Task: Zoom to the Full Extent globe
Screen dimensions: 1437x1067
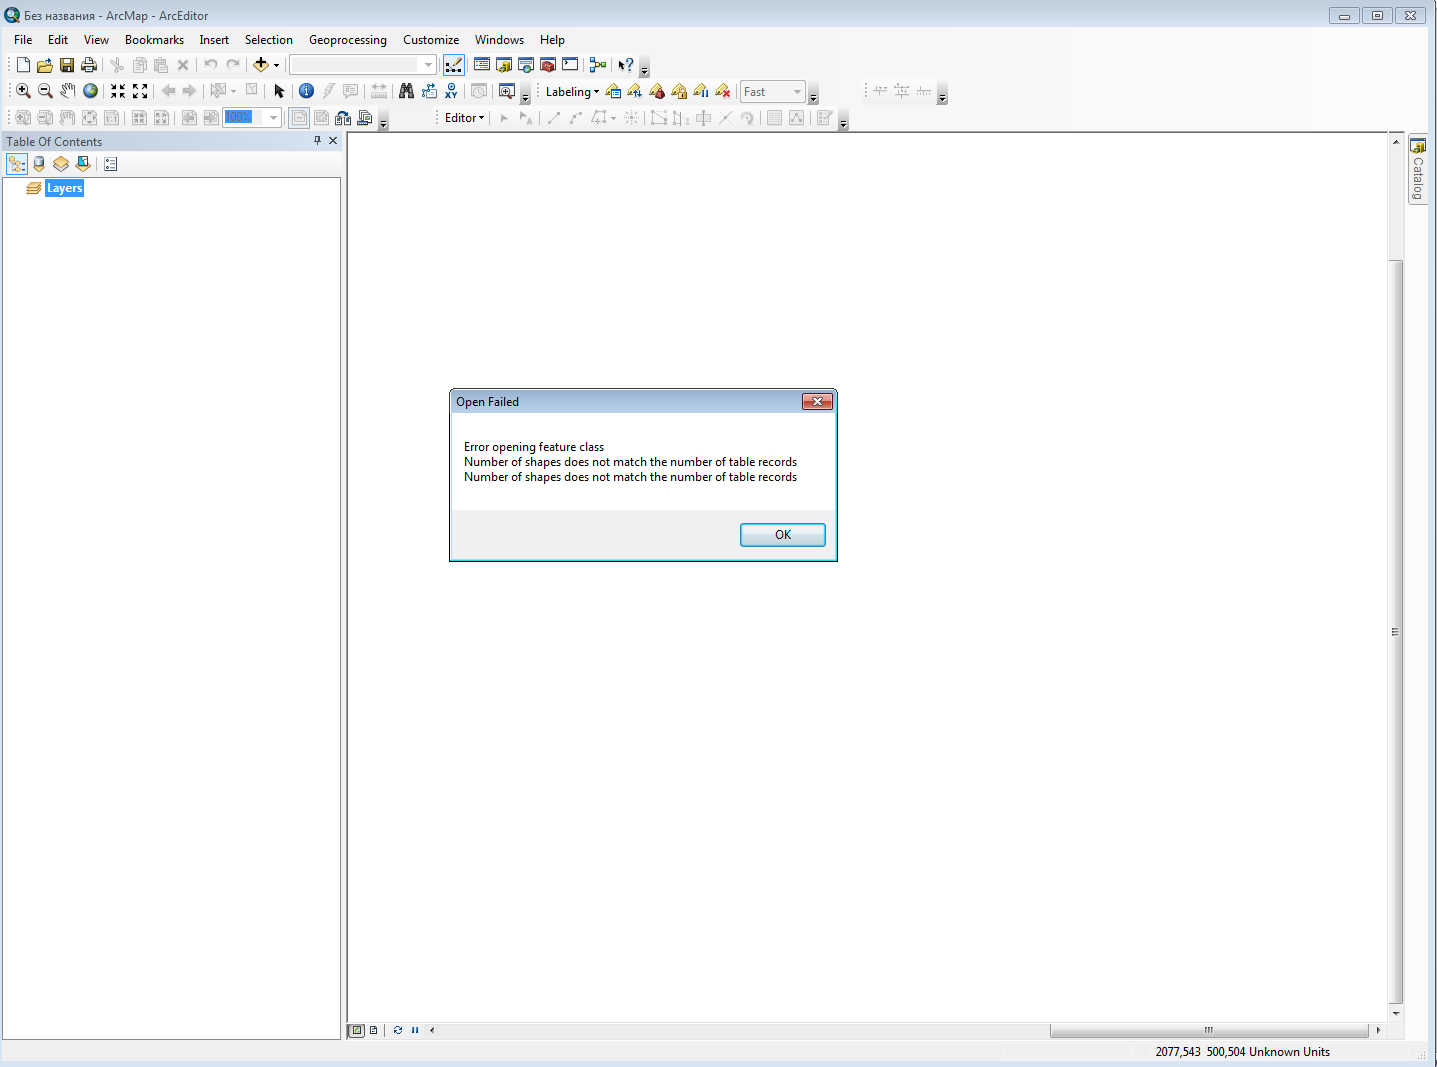Action: [90, 91]
